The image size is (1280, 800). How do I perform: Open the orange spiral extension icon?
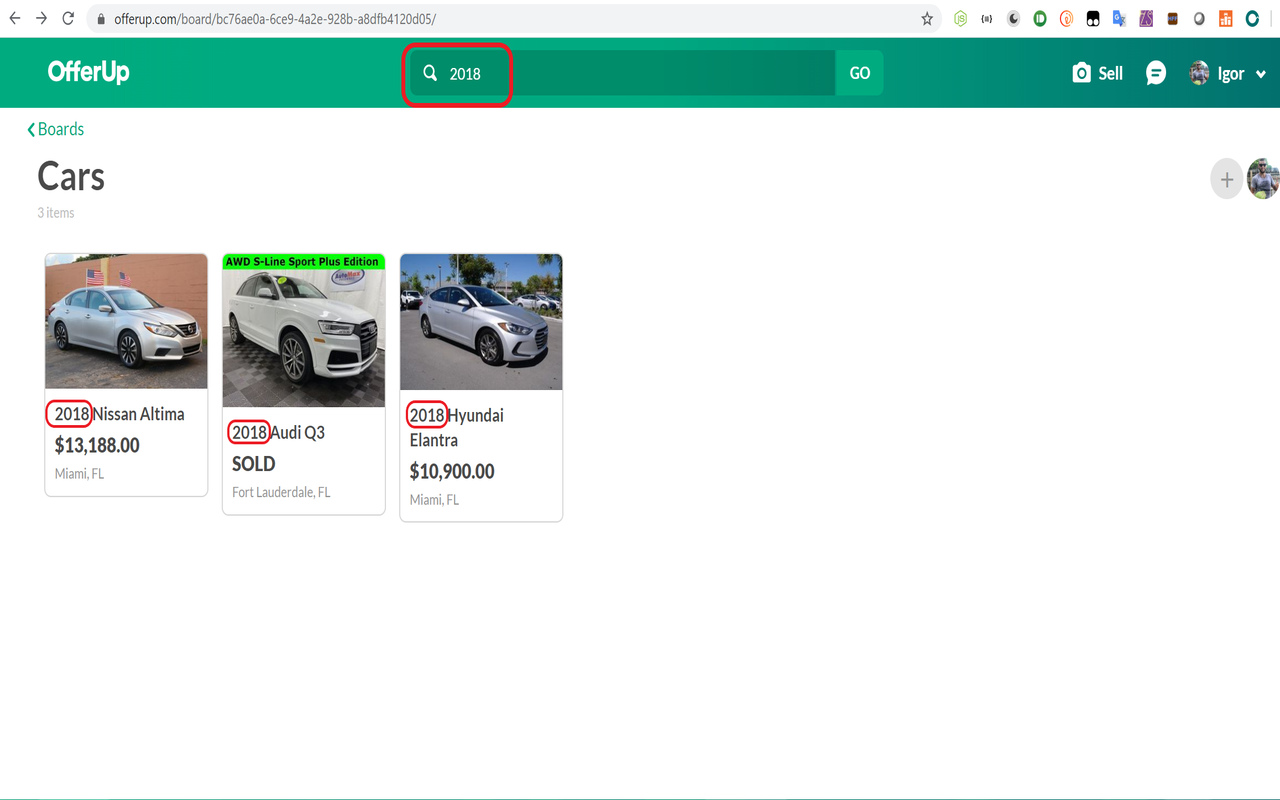tap(1066, 18)
